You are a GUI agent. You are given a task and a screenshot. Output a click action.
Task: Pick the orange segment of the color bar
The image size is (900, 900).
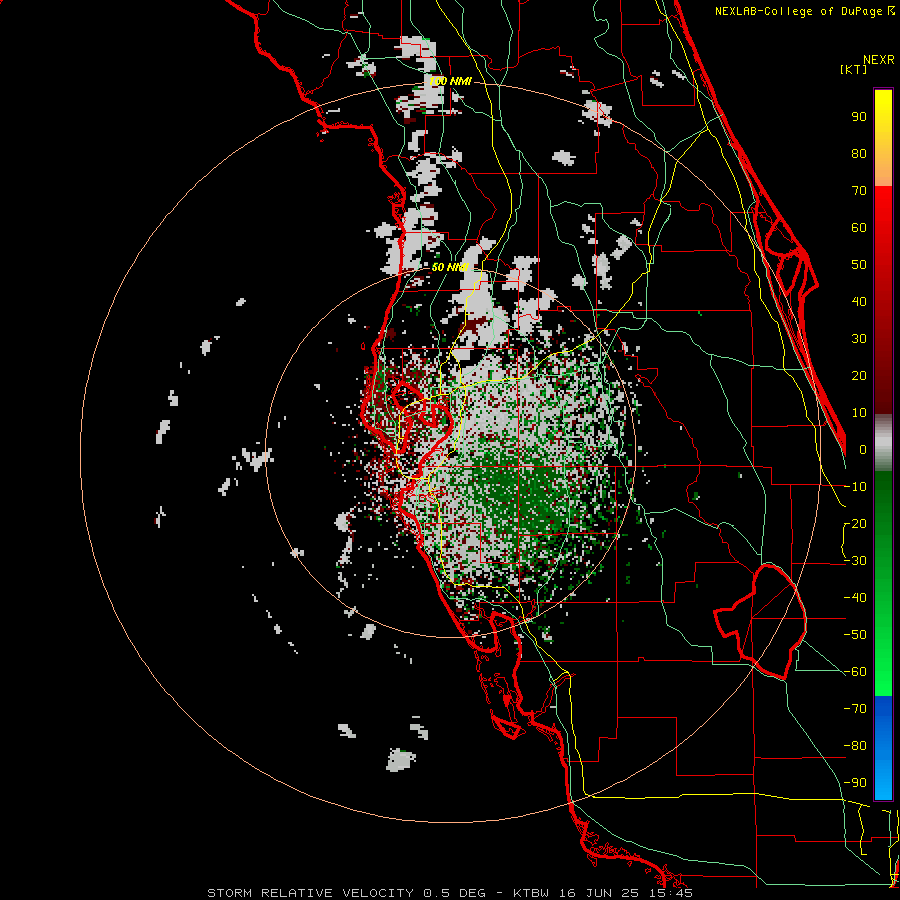883,169
